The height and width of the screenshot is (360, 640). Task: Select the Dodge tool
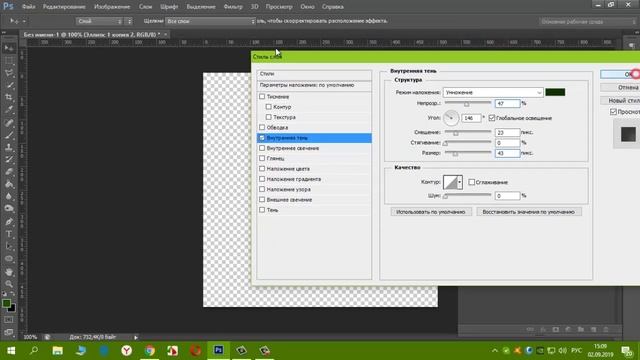point(9,209)
